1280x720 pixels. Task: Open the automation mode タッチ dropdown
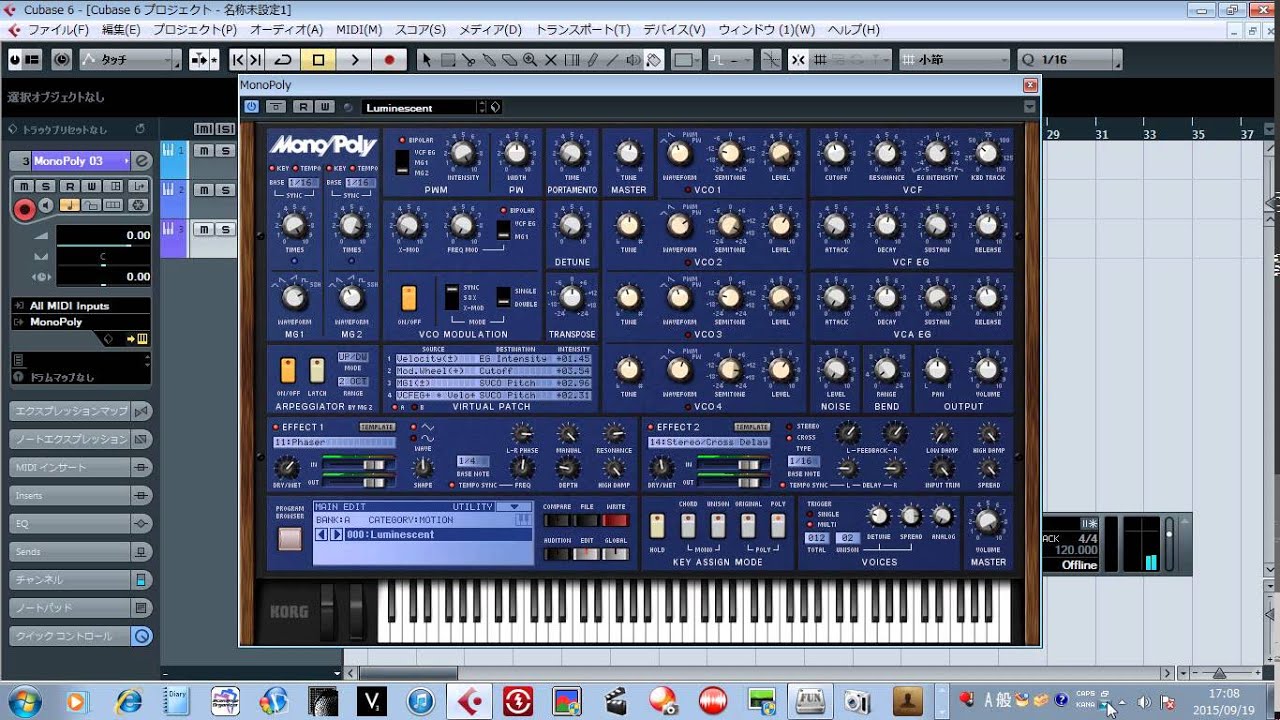point(131,60)
